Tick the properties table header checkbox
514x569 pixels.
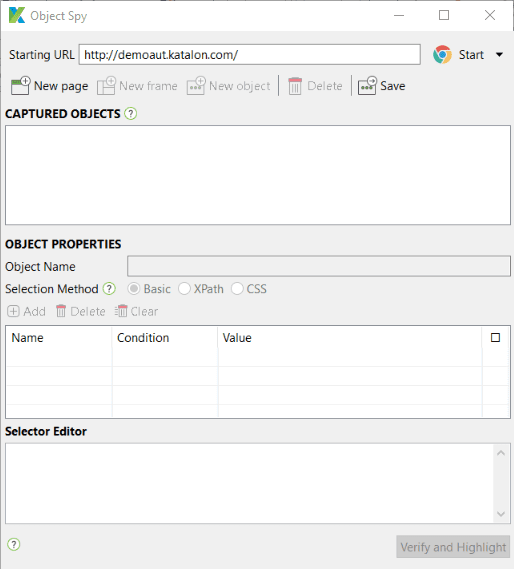(495, 337)
